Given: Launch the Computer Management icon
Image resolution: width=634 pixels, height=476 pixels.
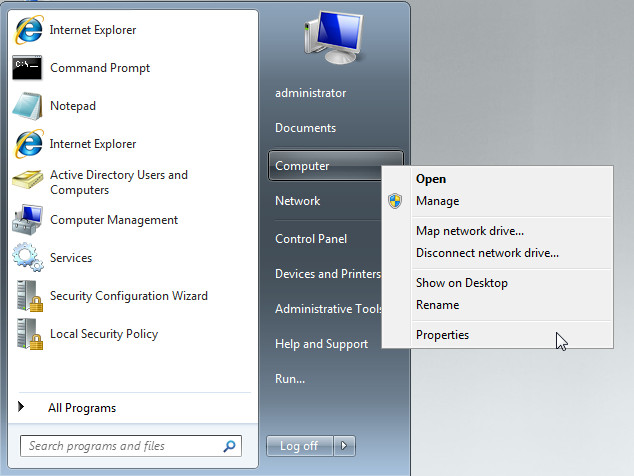Looking at the screenshot, I should coord(27,220).
